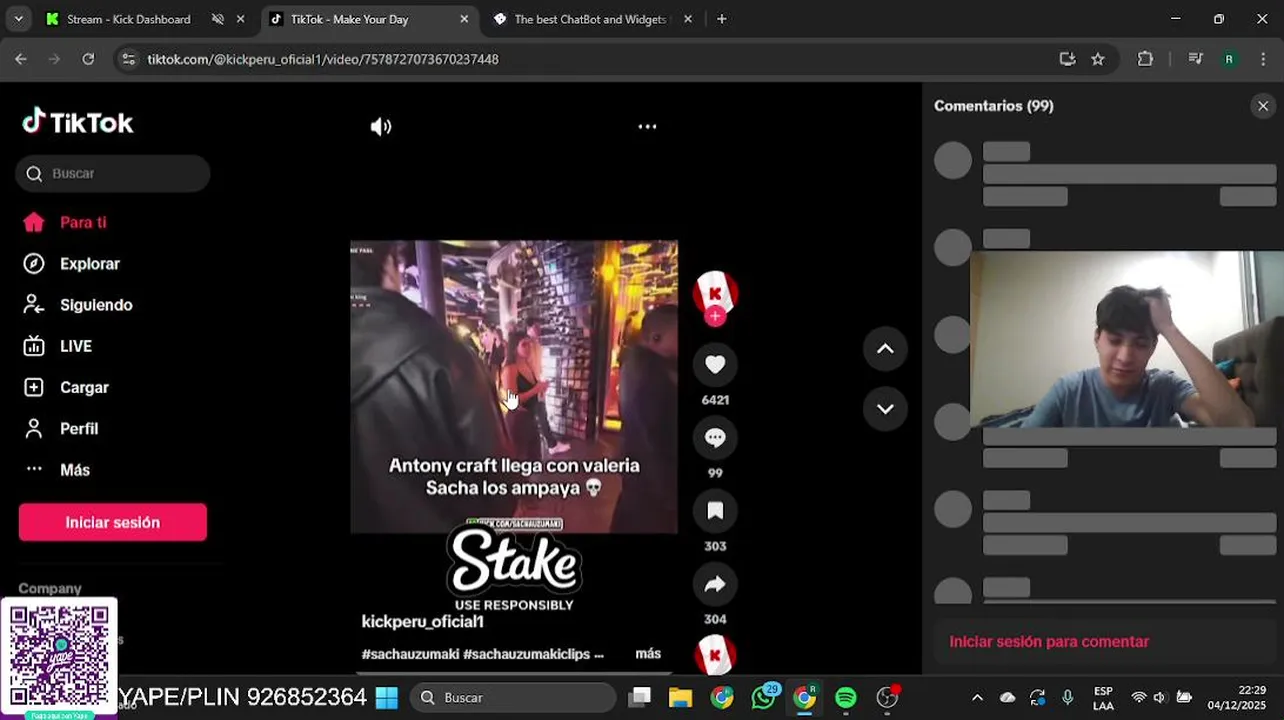Go forward in the browser

54,59
